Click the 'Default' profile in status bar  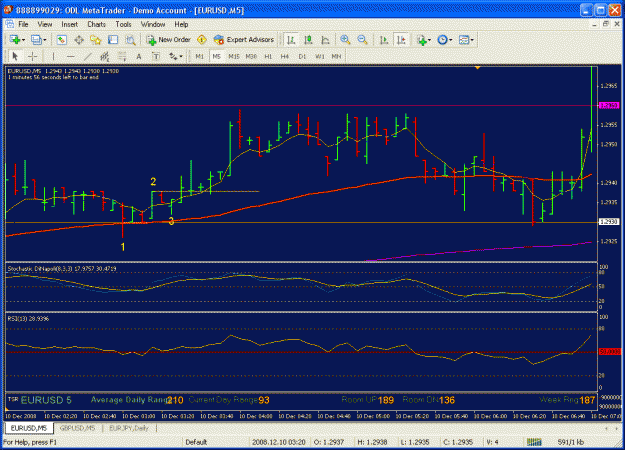point(196,442)
